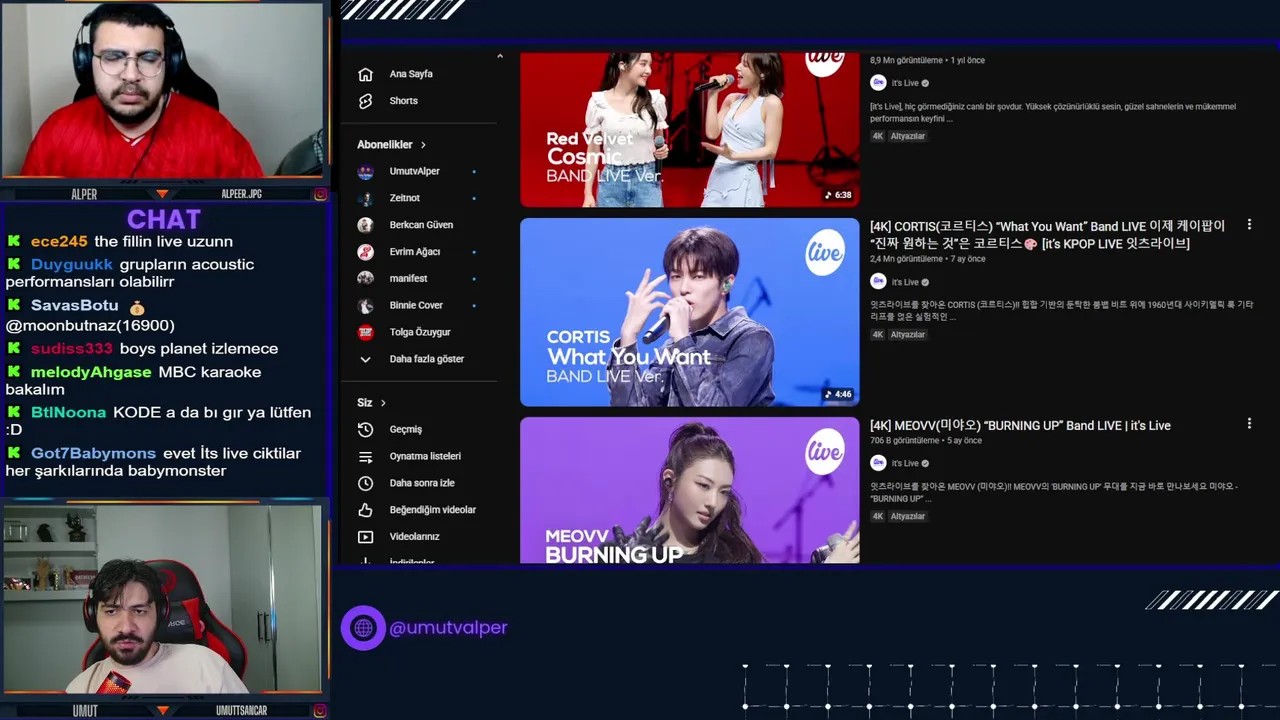Open the Shorts icon in sidebar

click(x=365, y=101)
